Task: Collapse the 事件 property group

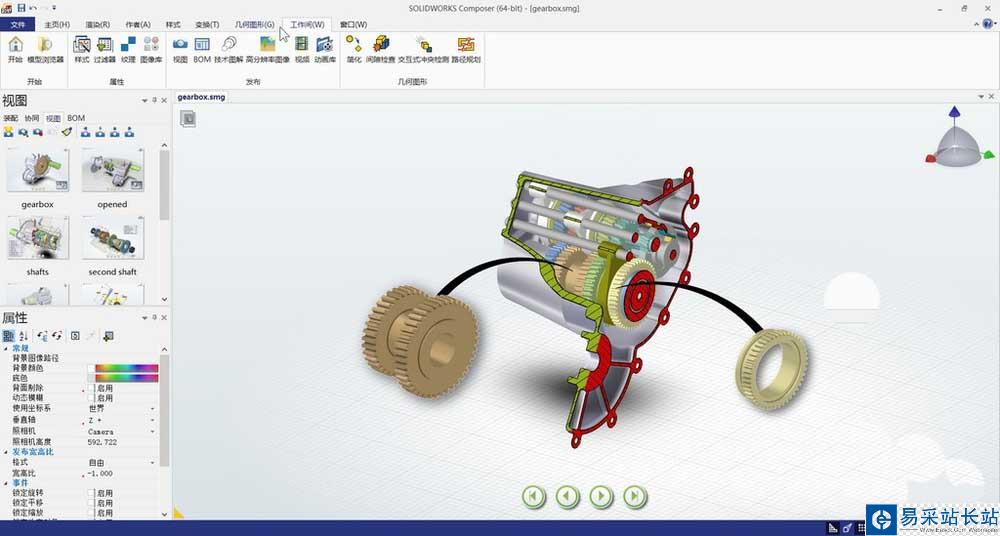Action: (6, 483)
